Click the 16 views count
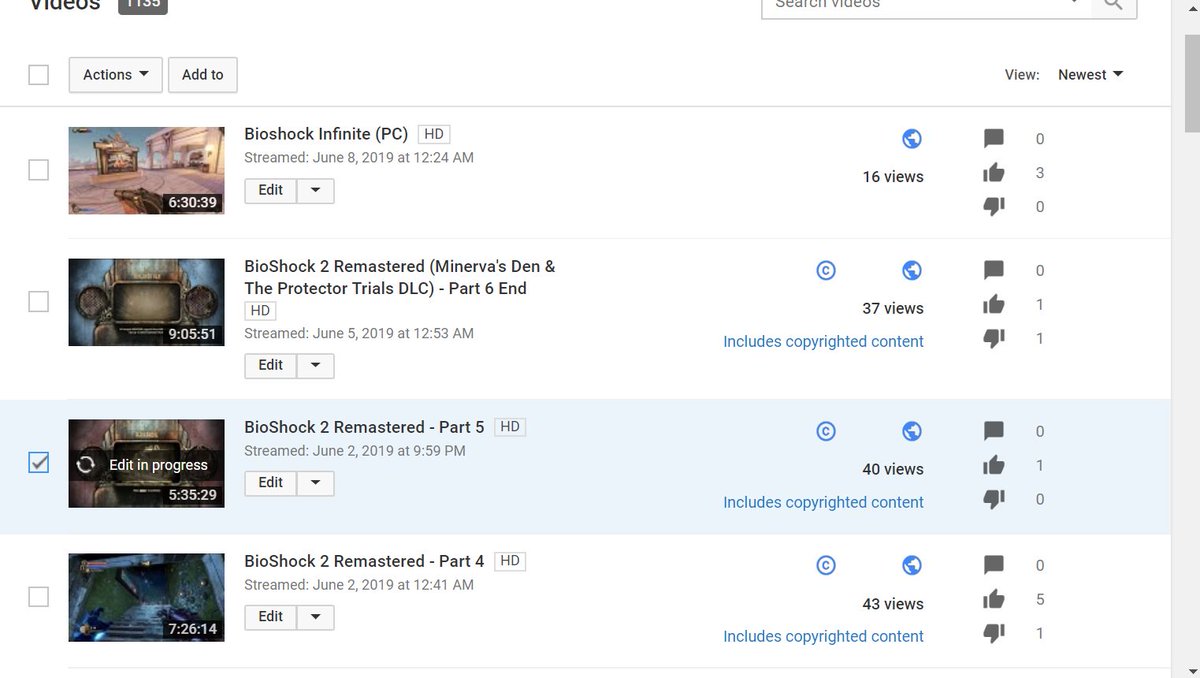The height and width of the screenshot is (678, 1200). [x=893, y=176]
